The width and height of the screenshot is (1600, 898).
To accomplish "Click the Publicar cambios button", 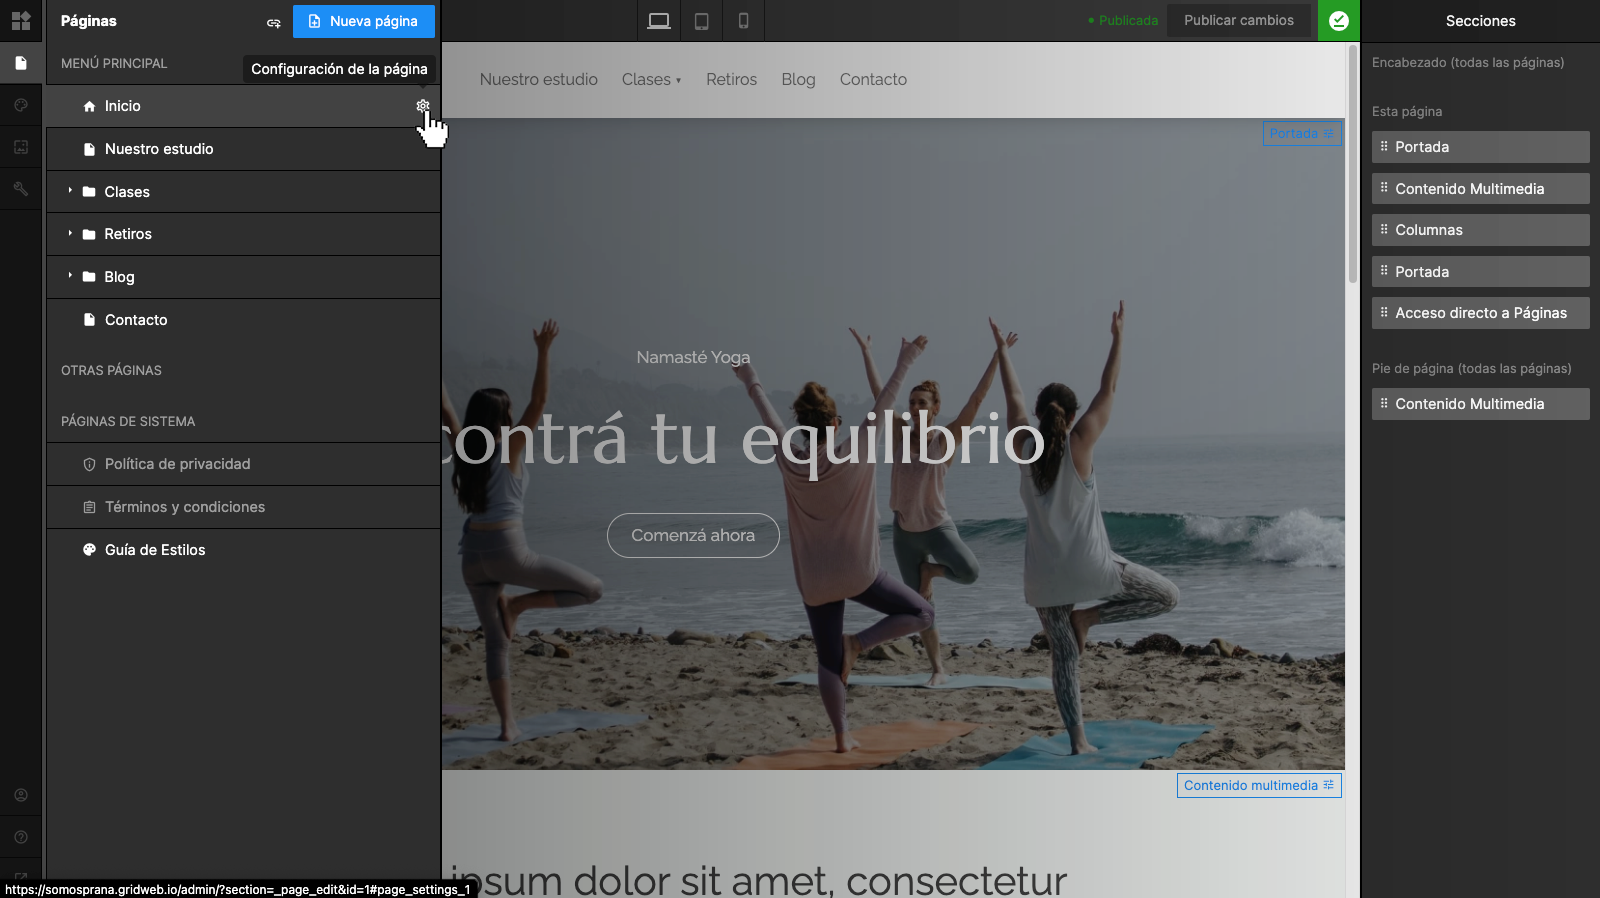I will (x=1238, y=21).
